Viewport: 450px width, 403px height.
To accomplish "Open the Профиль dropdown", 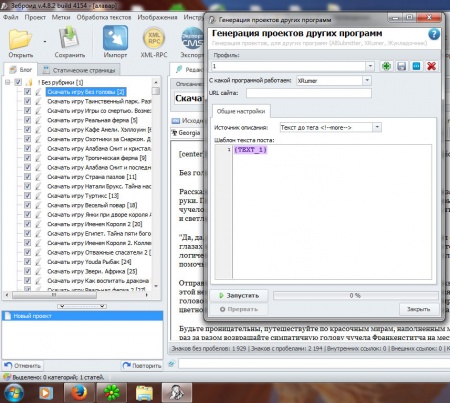I will [x=370, y=66].
